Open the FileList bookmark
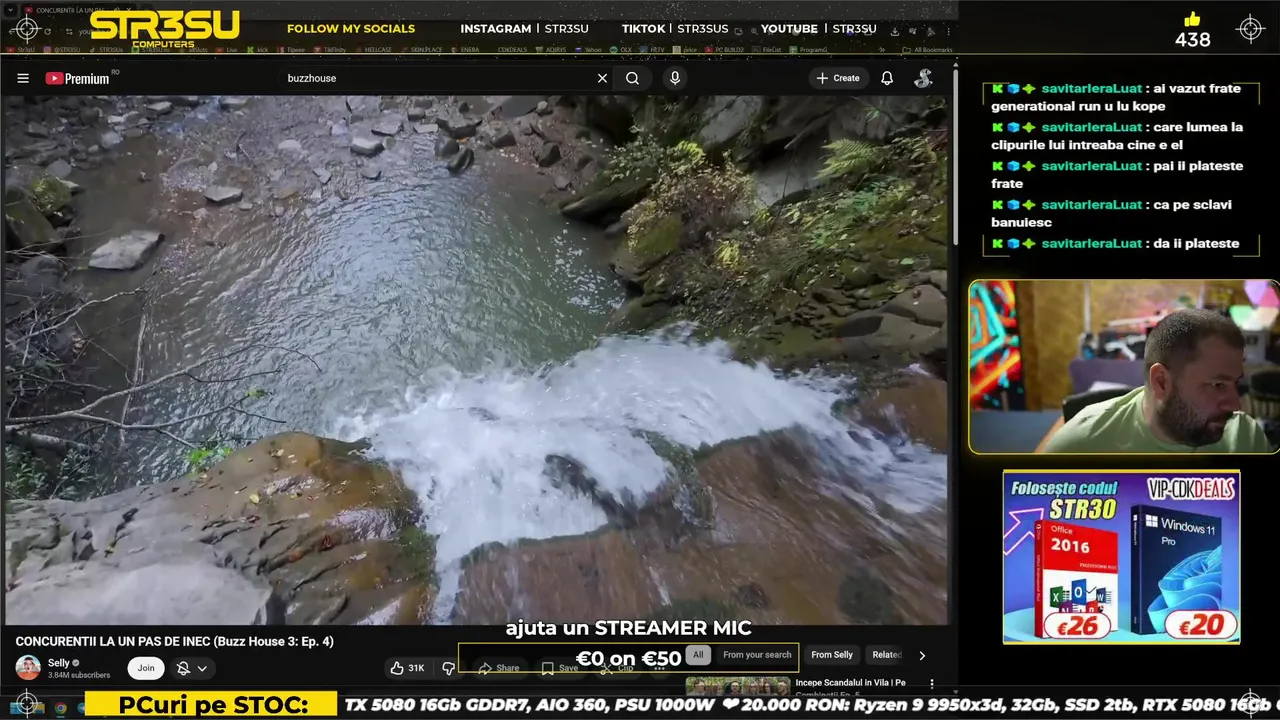This screenshot has width=1280, height=720. point(766,48)
